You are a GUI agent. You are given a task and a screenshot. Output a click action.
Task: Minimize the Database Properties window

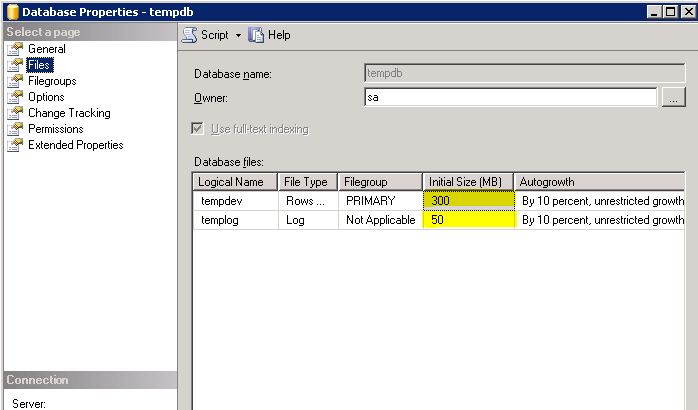[x=653, y=12]
